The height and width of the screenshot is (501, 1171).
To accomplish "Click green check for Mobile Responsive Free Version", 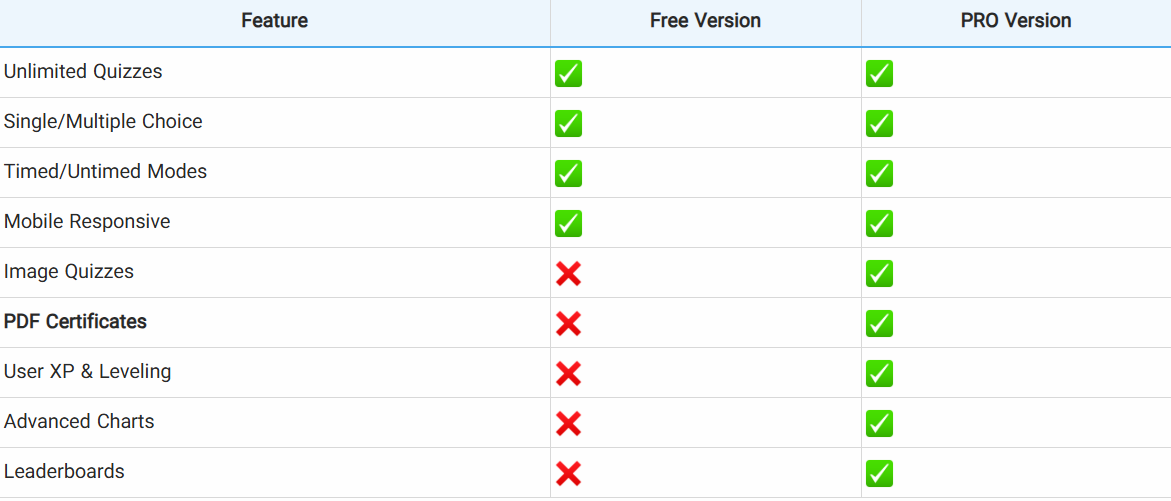I will point(568,223).
